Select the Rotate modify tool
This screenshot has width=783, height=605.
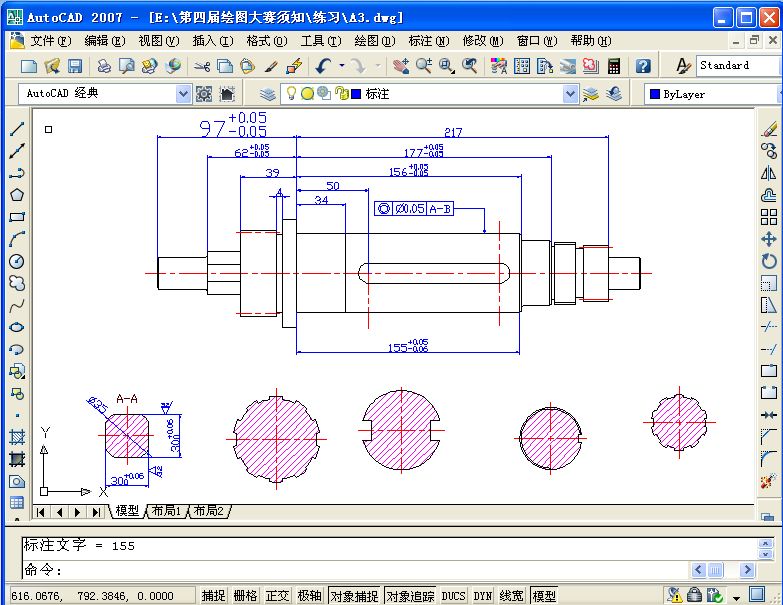pos(769,261)
